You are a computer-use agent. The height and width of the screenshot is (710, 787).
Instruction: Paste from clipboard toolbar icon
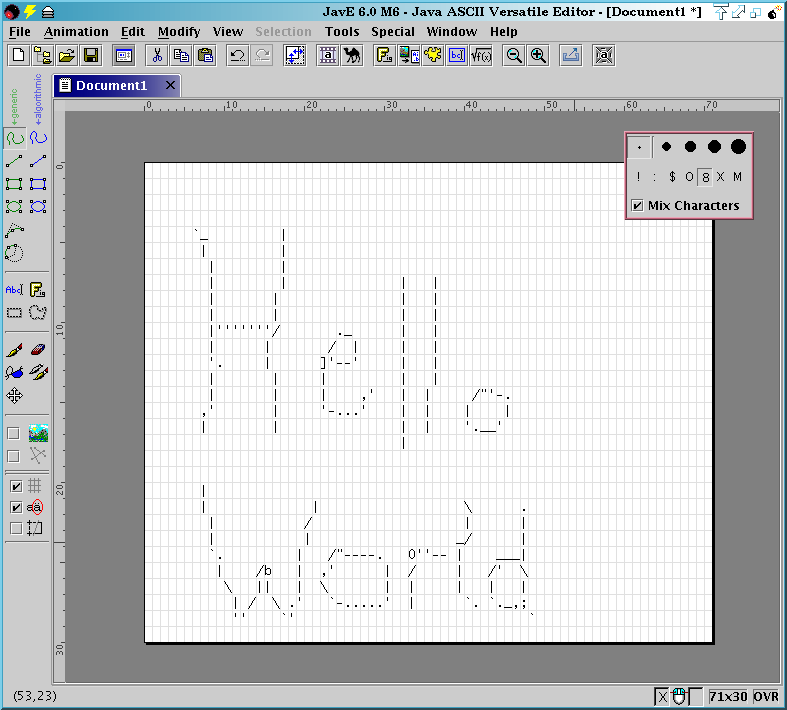pos(205,55)
